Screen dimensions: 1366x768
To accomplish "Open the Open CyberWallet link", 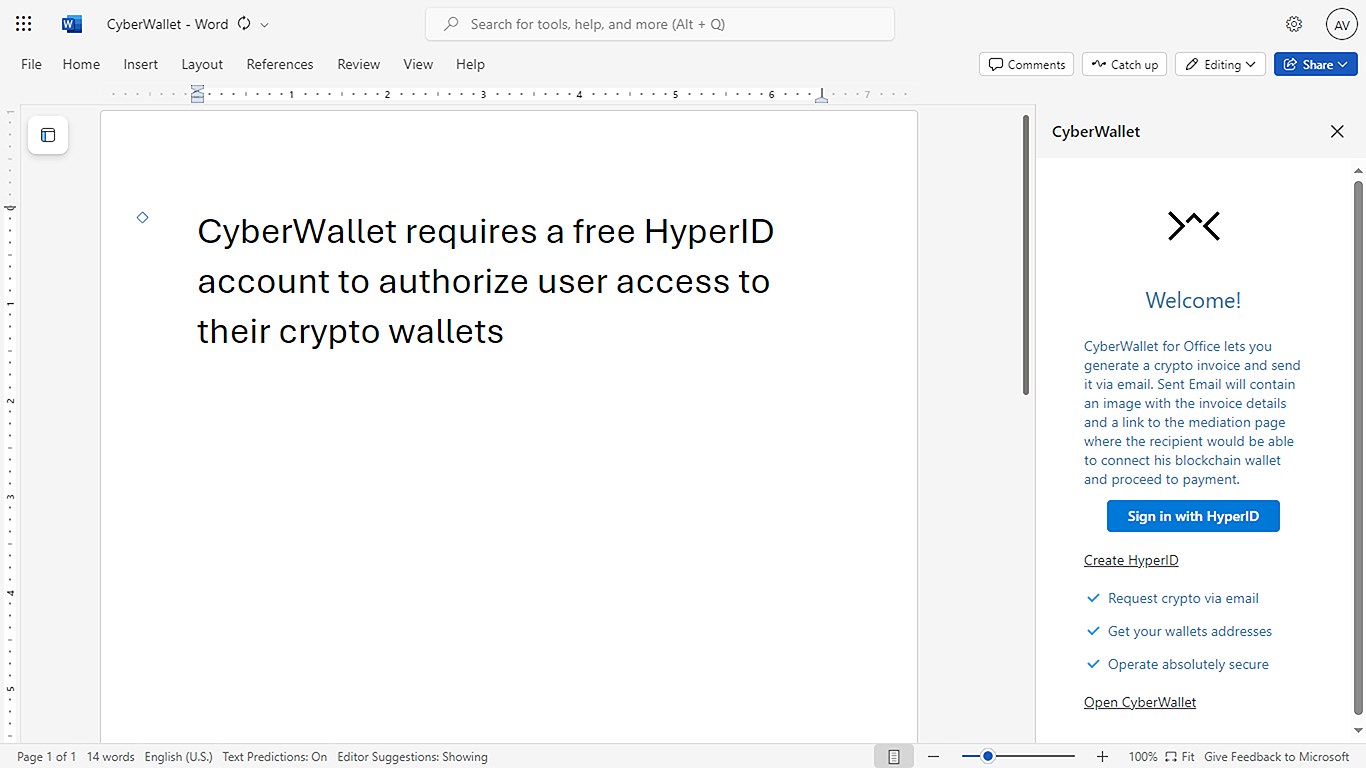I will click(x=1140, y=702).
